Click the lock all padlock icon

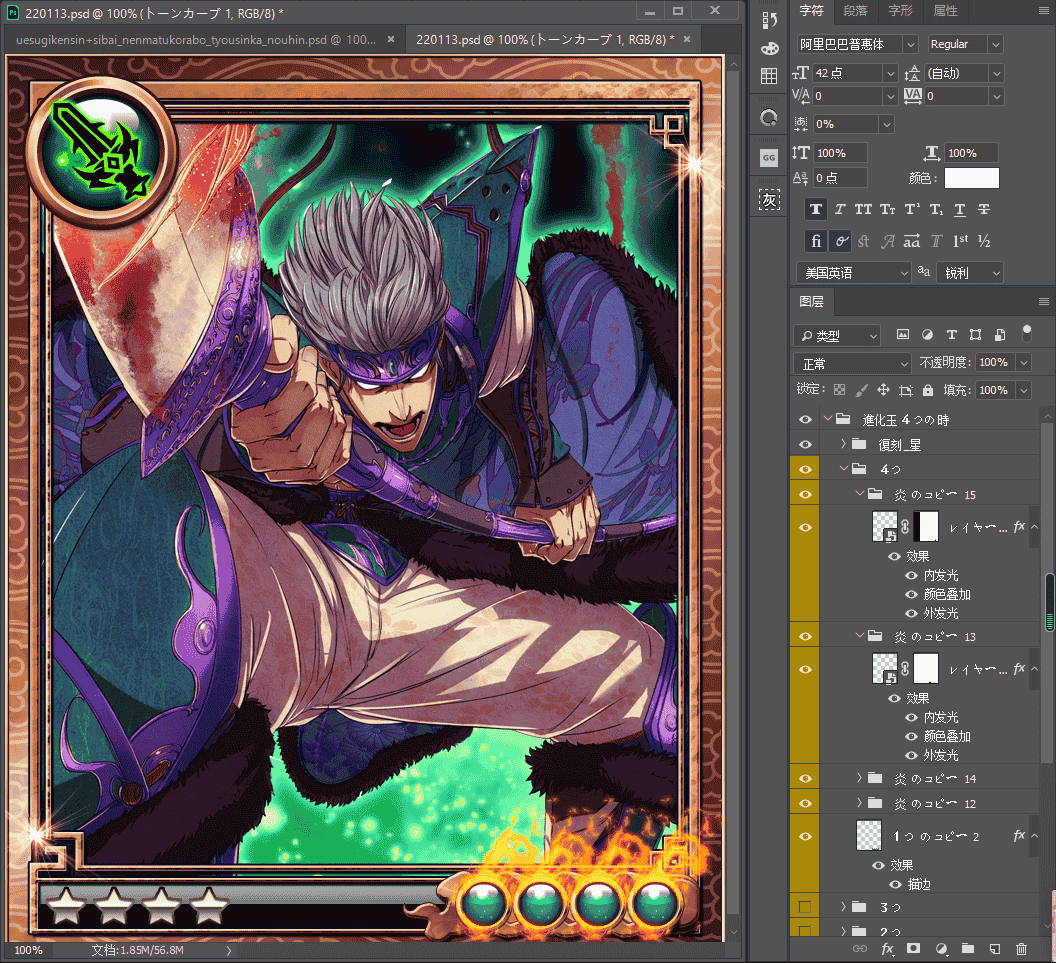tap(928, 390)
